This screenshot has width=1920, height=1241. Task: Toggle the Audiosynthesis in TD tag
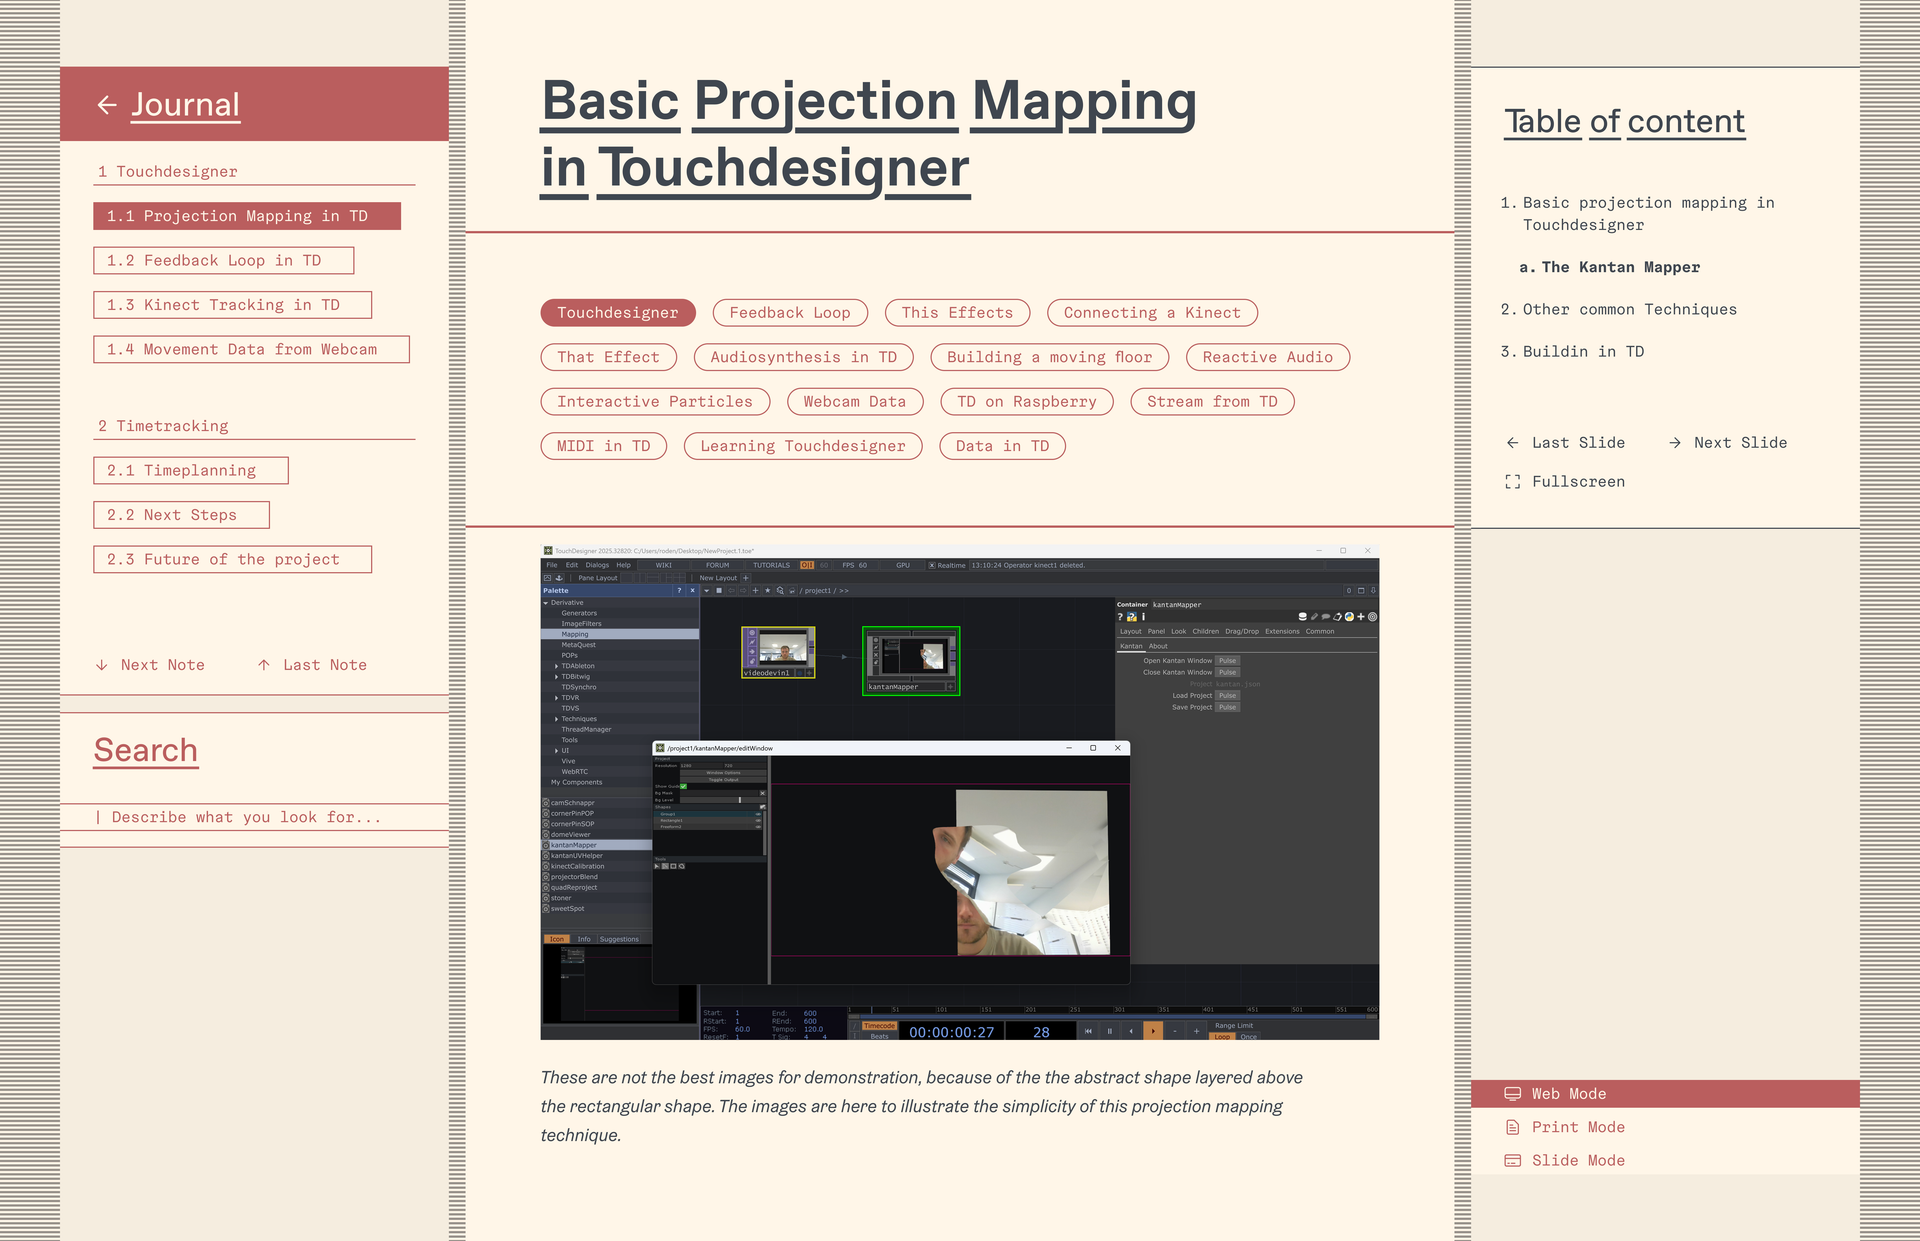[804, 357]
